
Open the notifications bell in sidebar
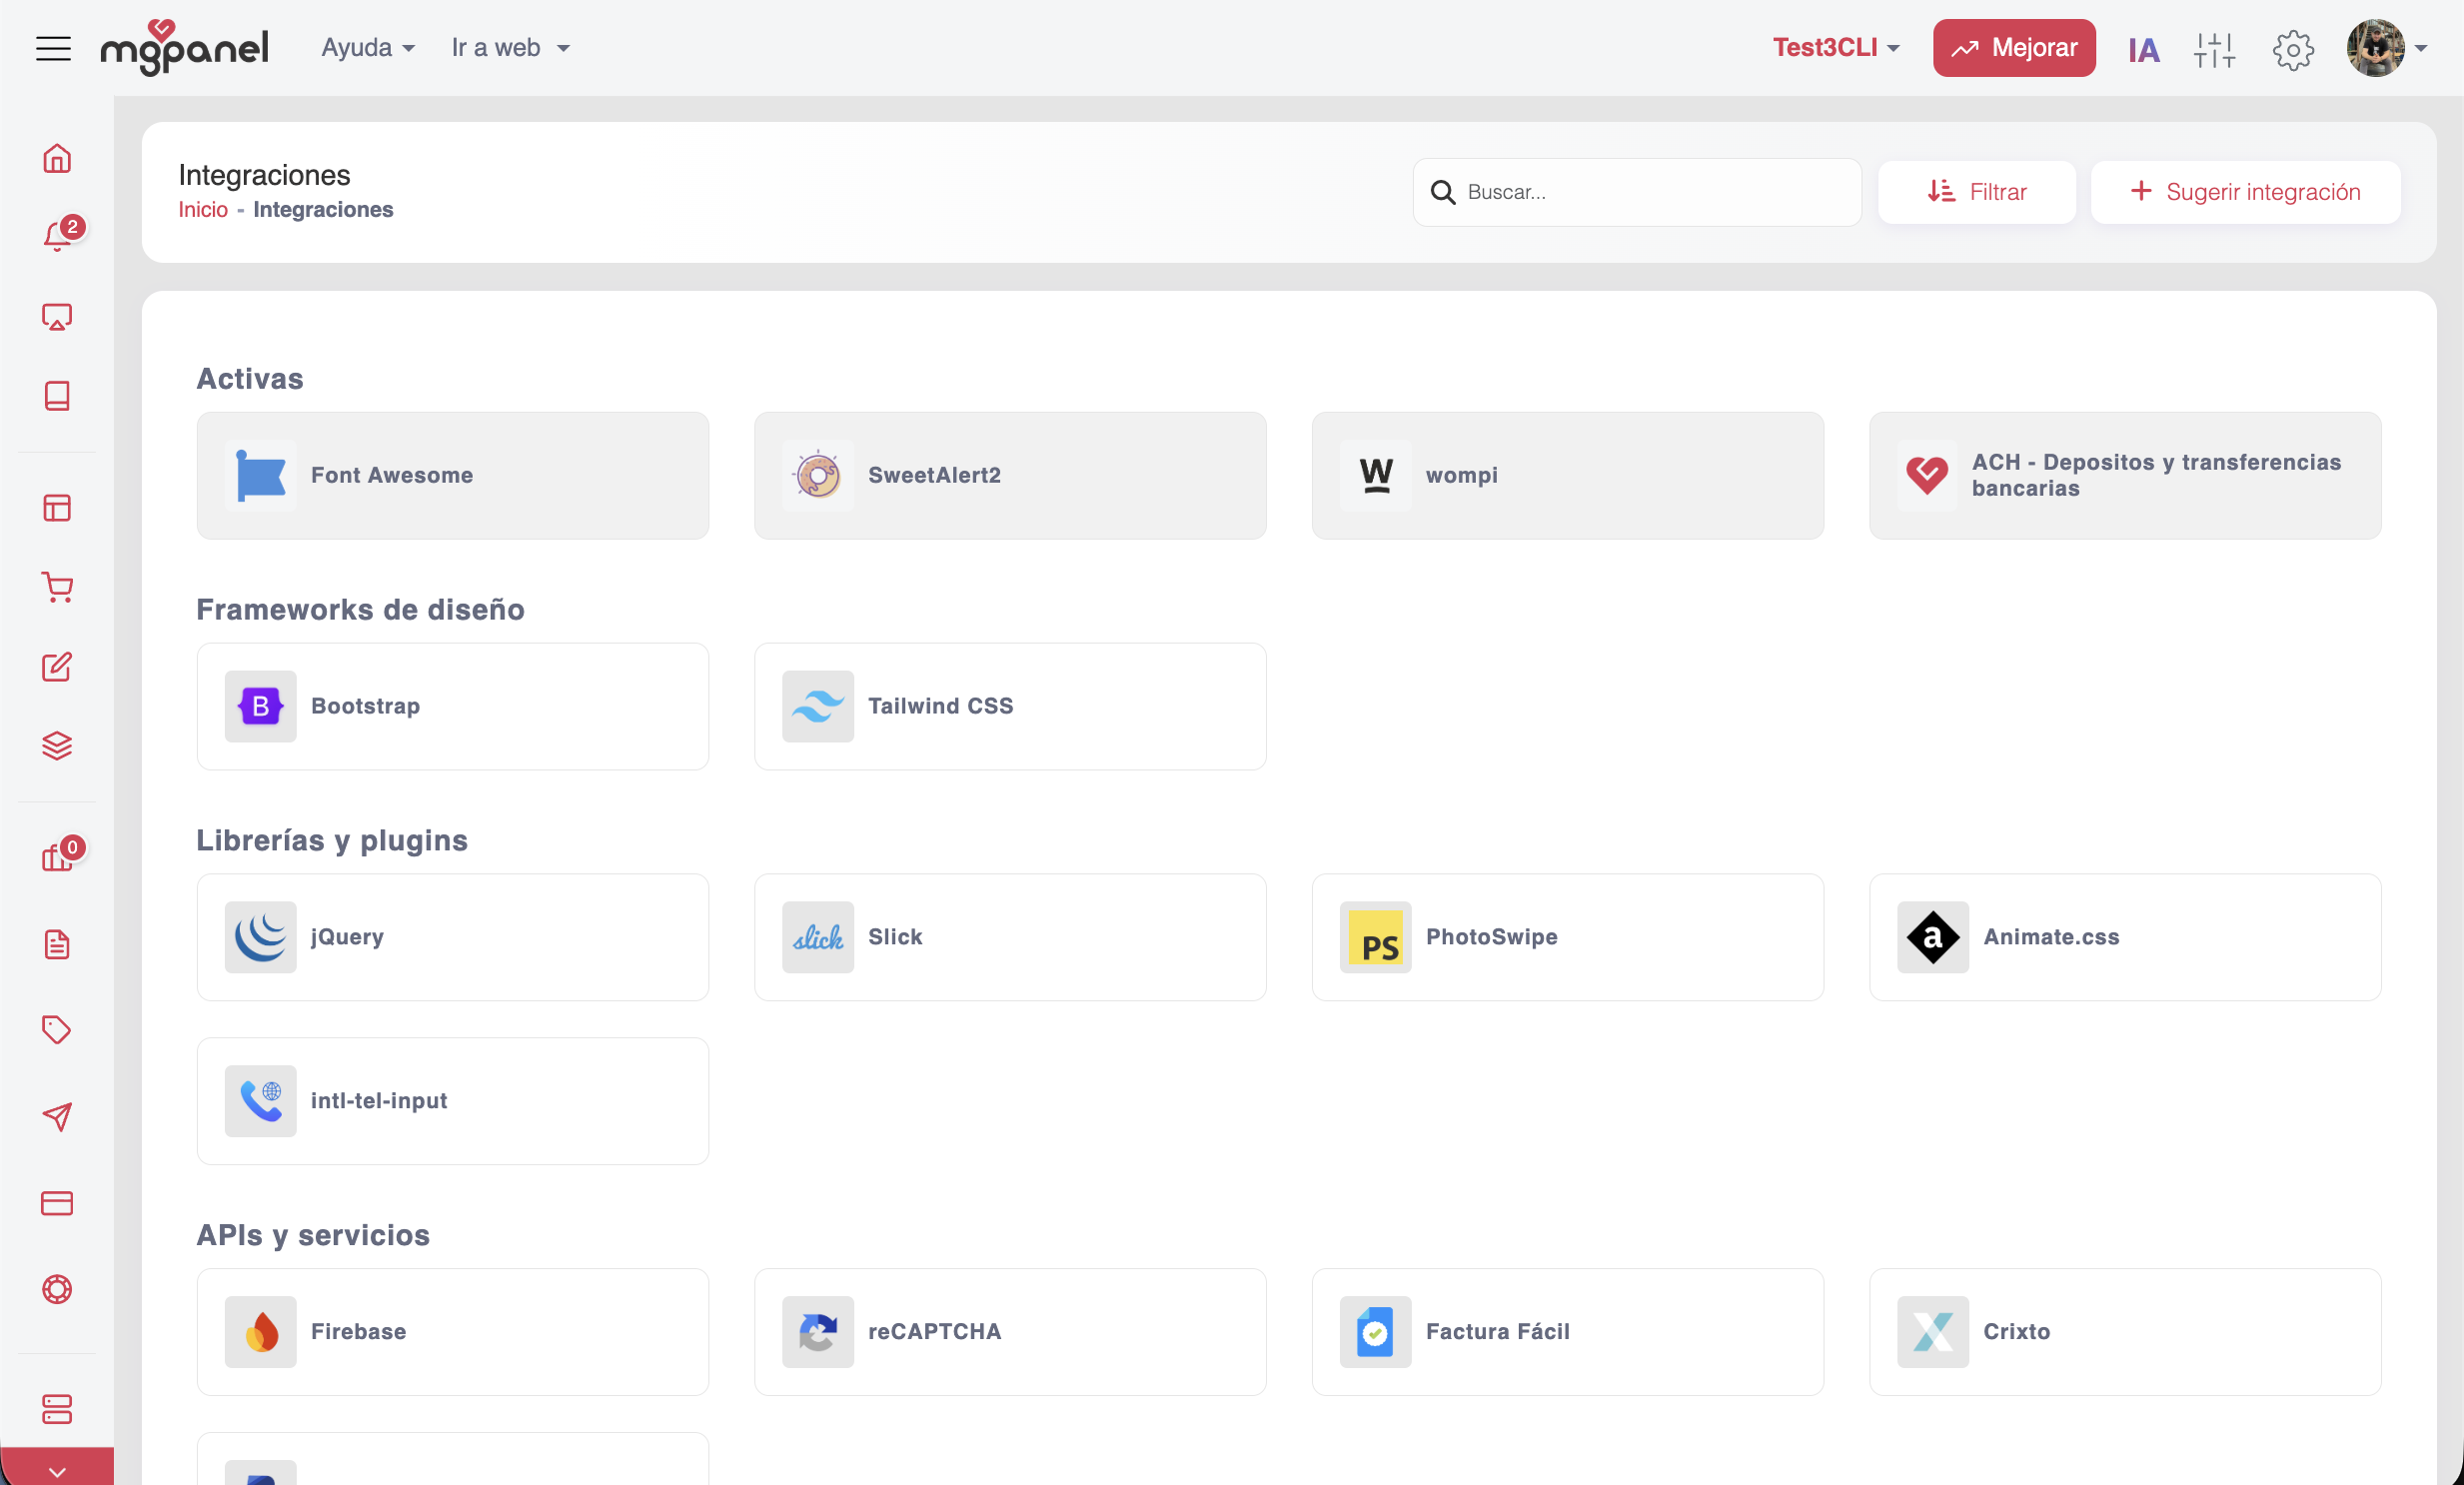pos(57,236)
